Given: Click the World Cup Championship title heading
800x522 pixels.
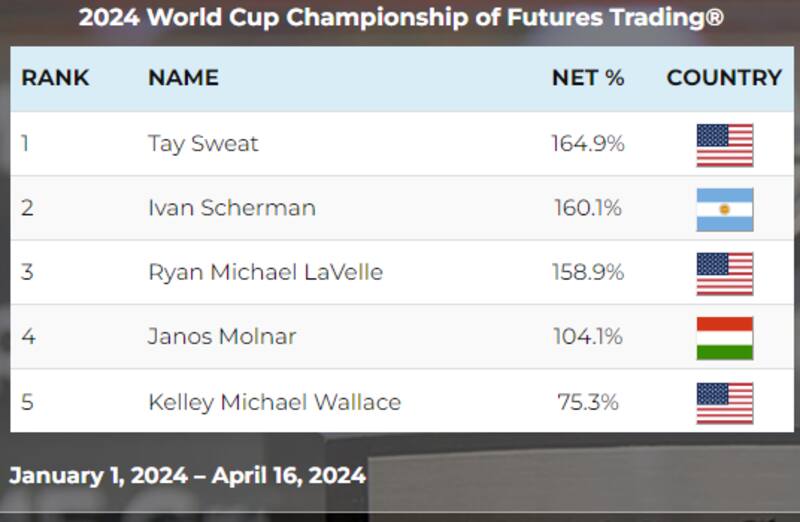Looking at the screenshot, I should coord(400,18).
